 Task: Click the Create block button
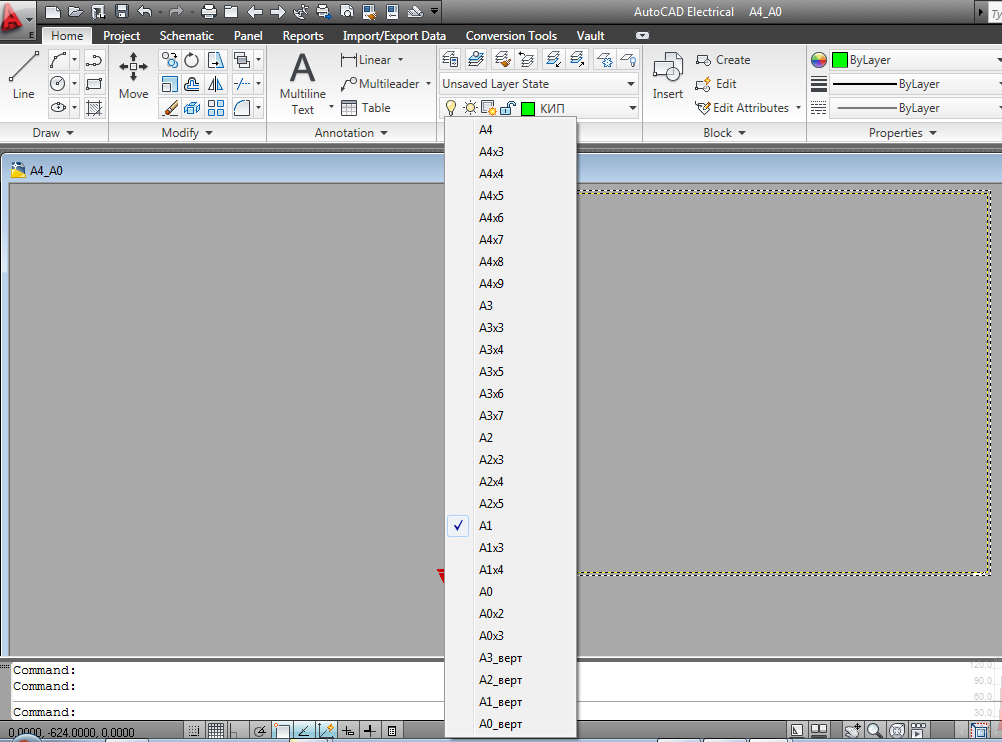point(723,60)
